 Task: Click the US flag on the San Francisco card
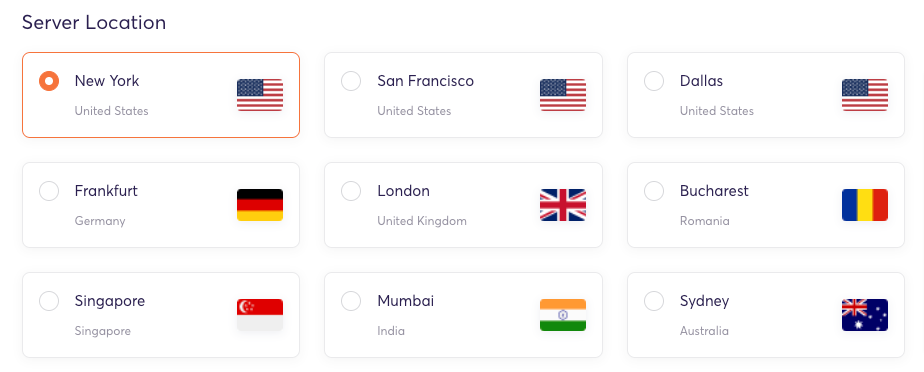pos(563,95)
